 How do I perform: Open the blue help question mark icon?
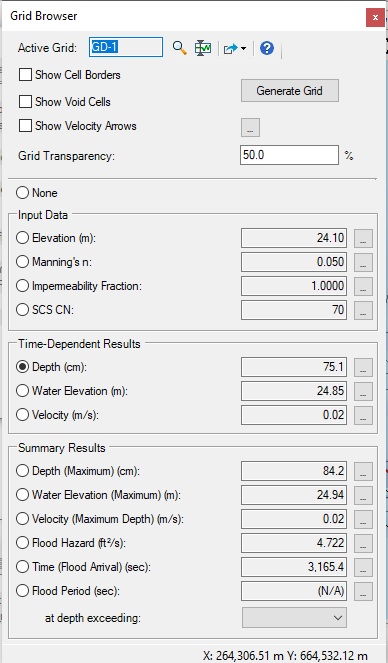[267, 48]
